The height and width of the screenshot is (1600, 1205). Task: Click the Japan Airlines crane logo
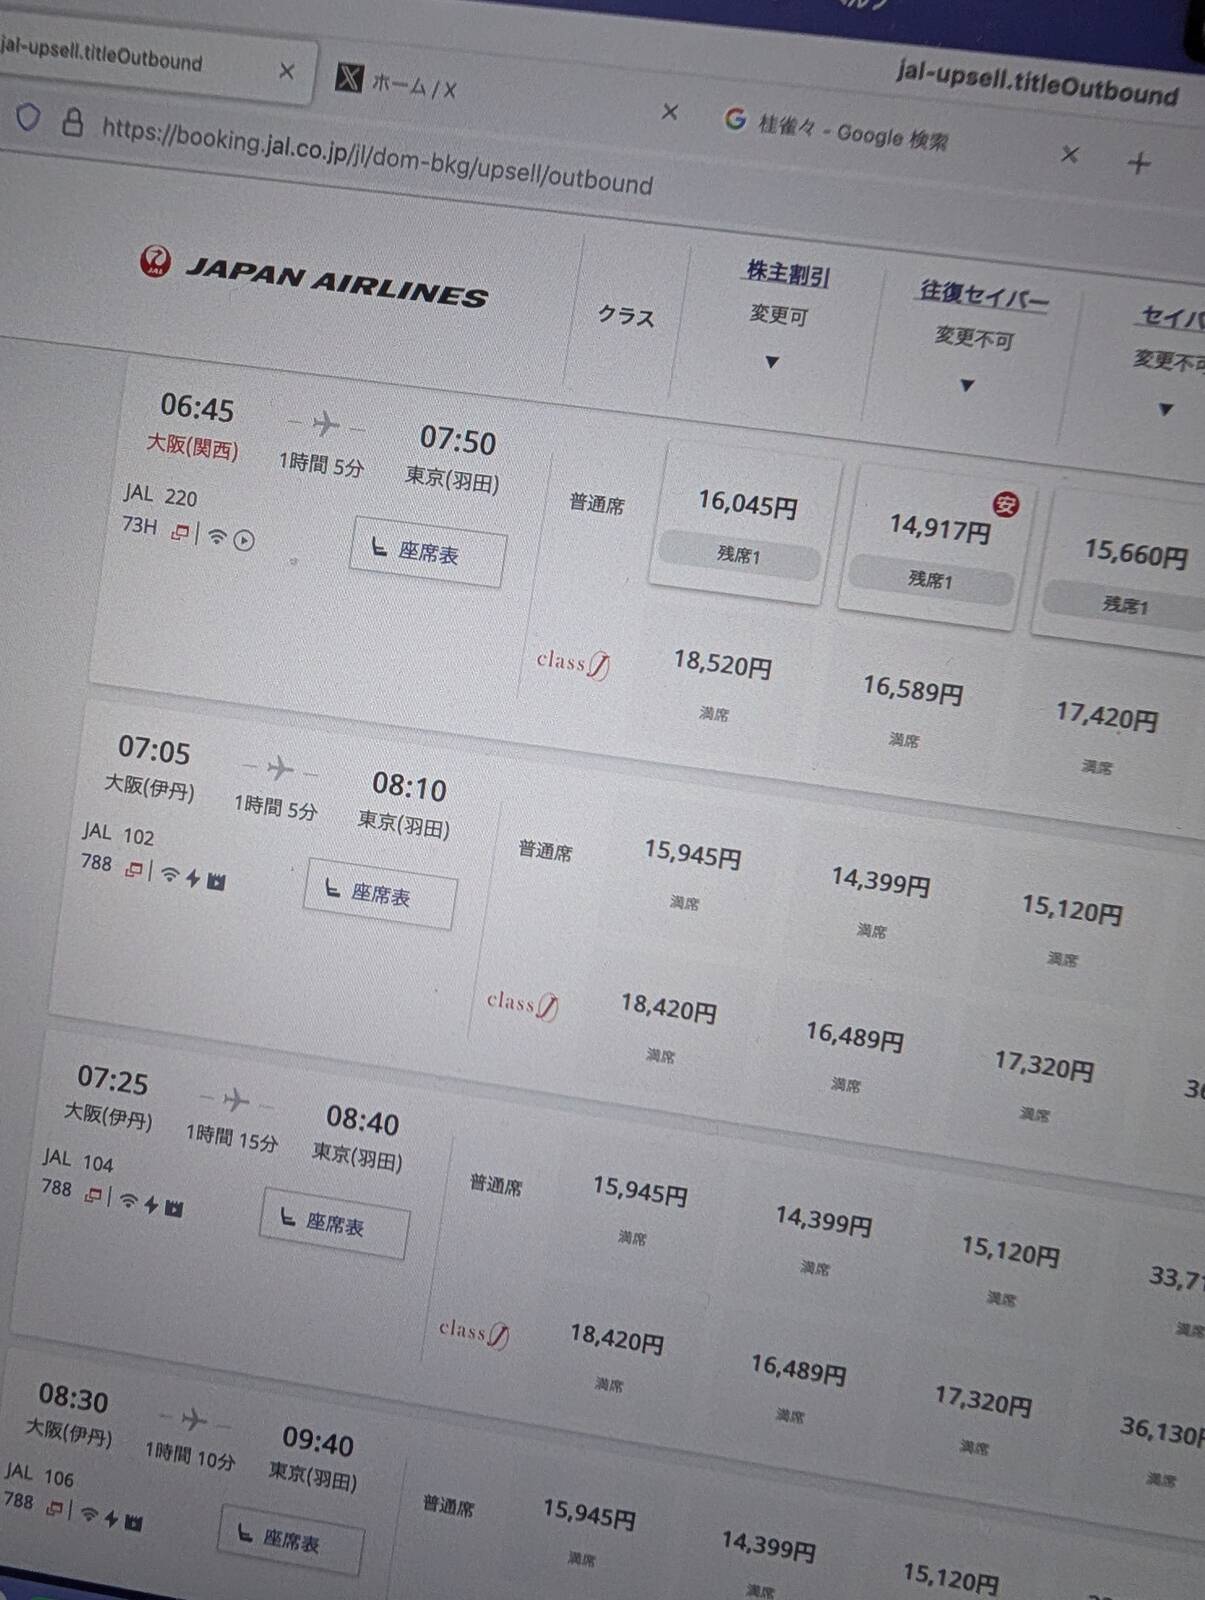click(x=155, y=261)
